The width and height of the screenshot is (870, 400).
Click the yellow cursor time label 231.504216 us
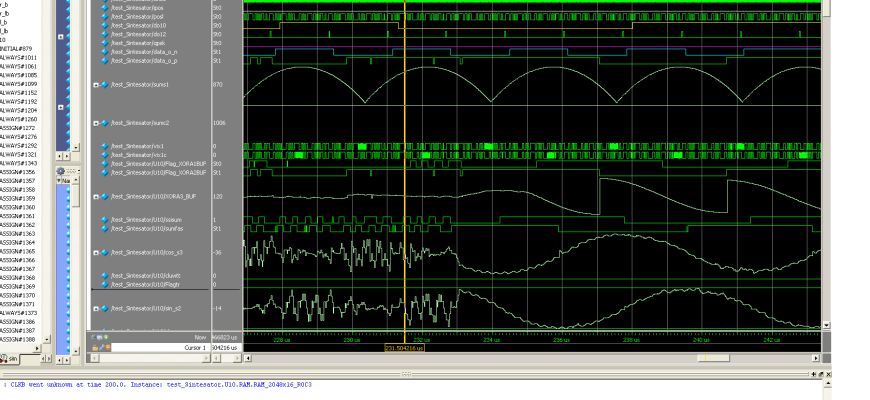tap(403, 348)
